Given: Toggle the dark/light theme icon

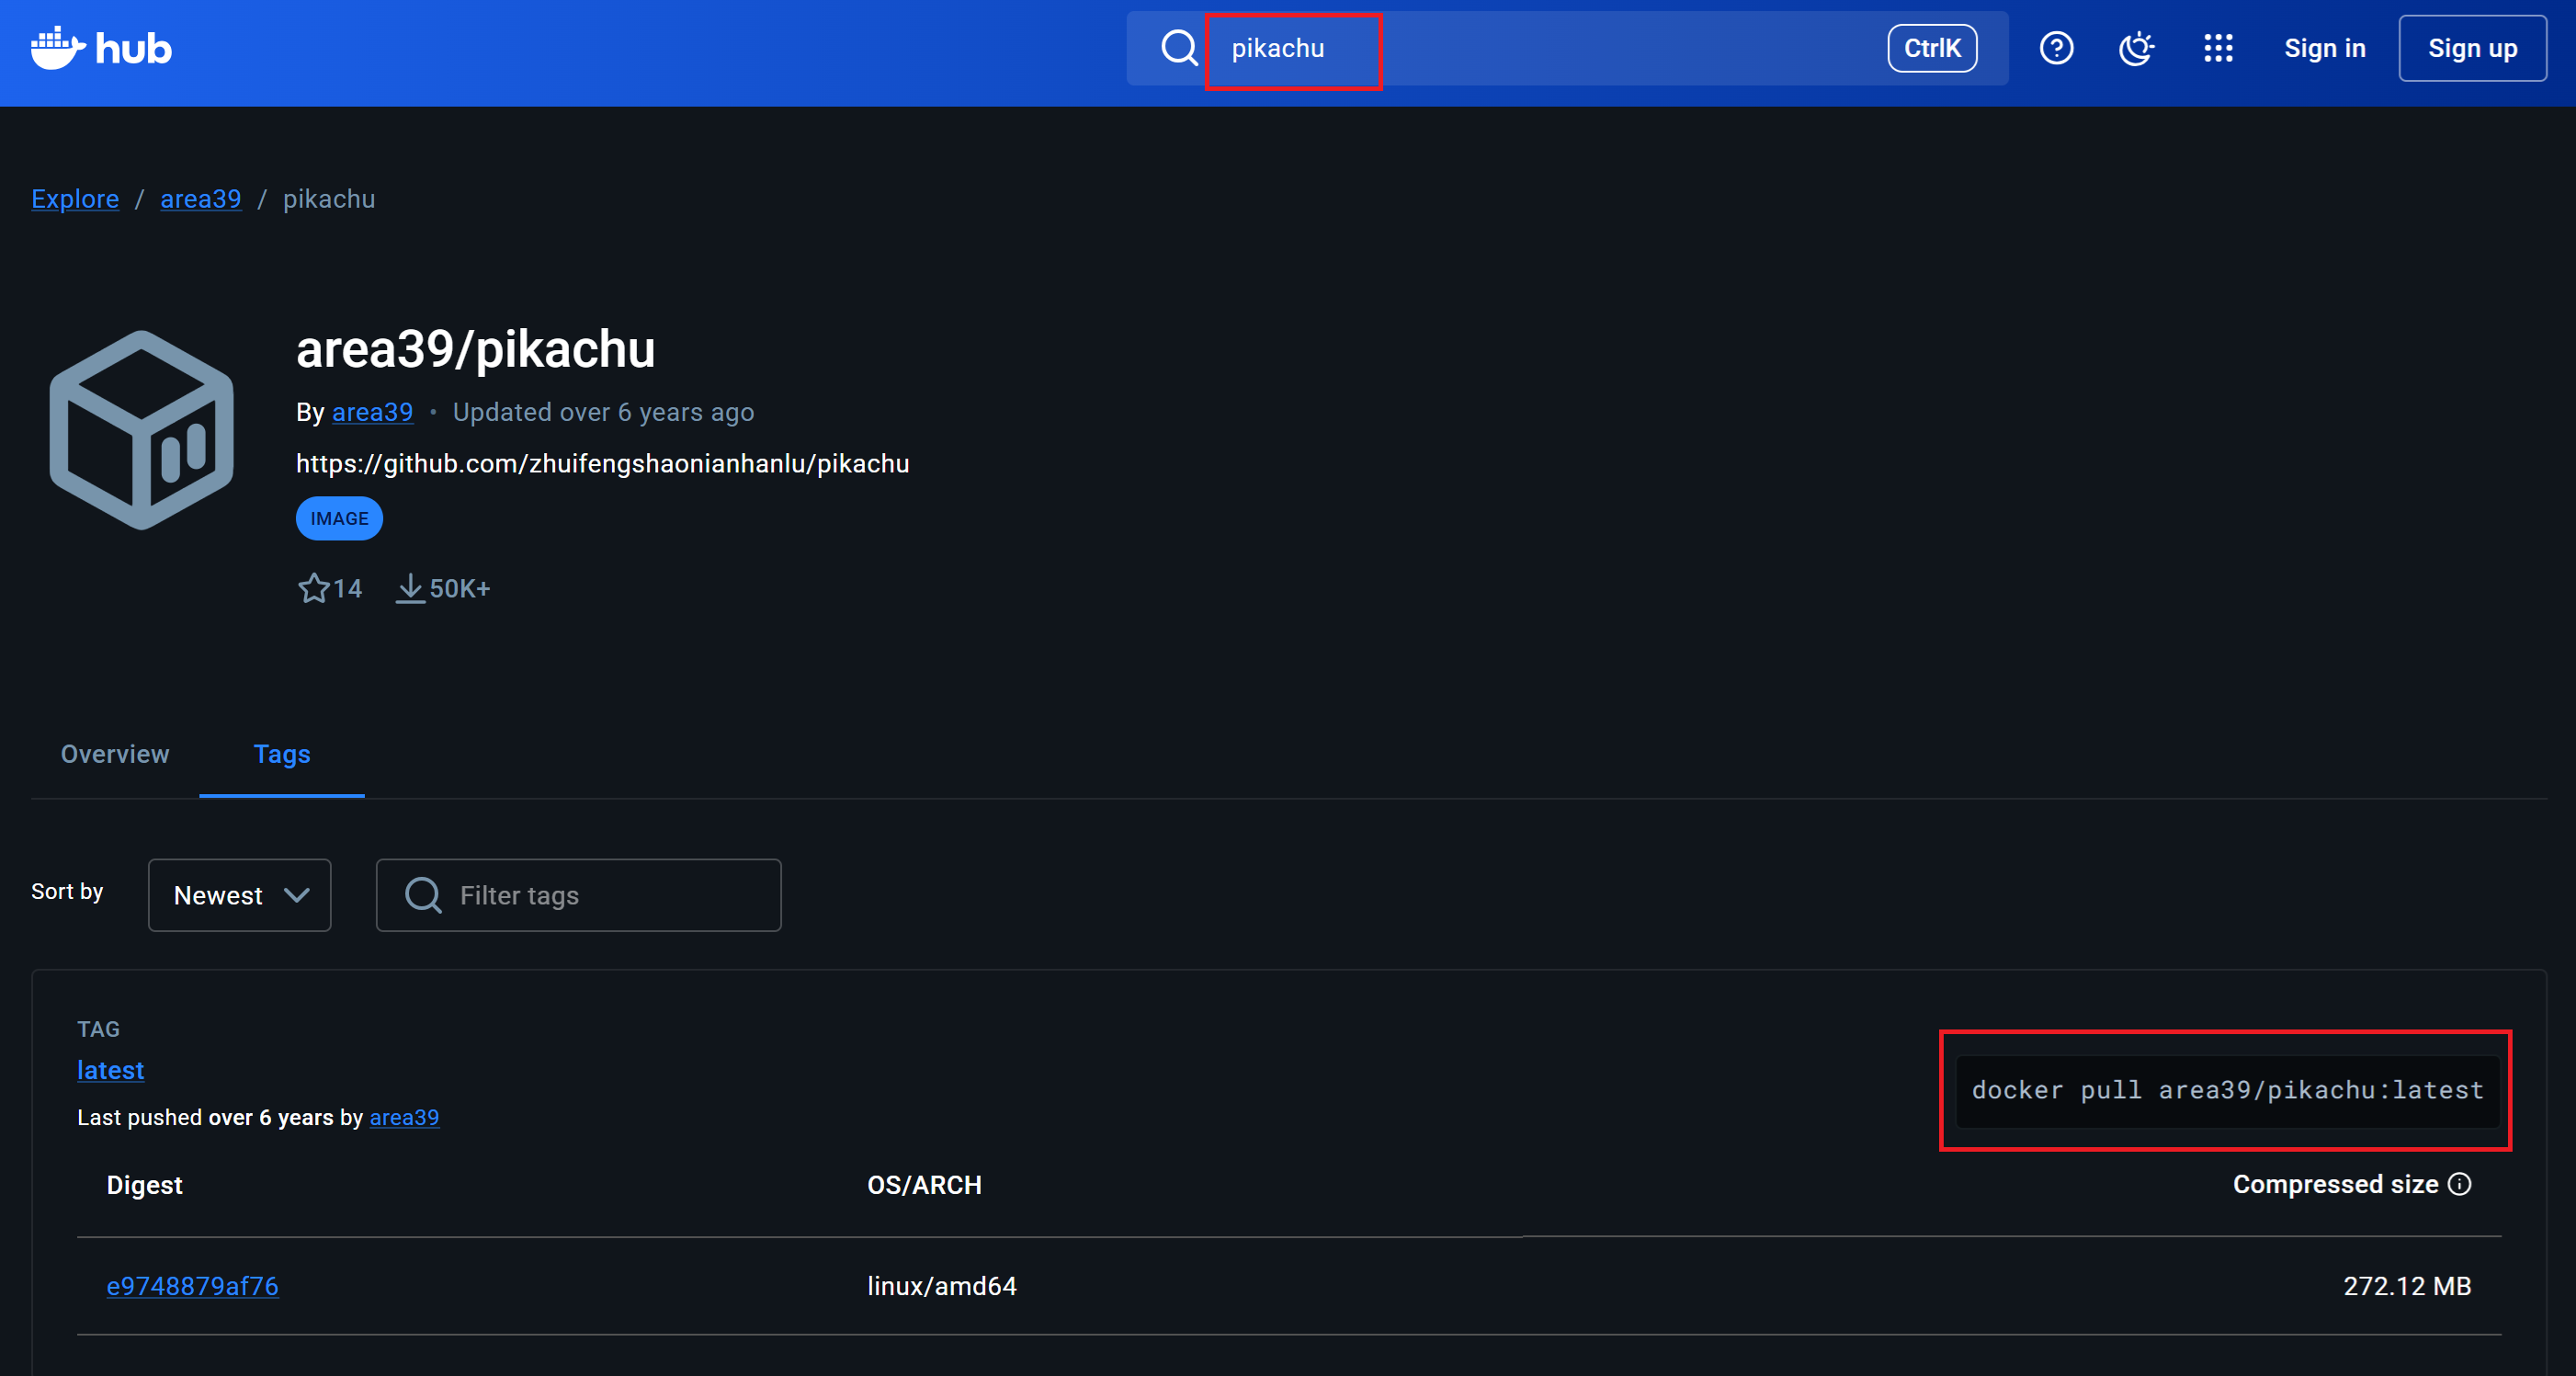Looking at the screenshot, I should coord(2136,48).
